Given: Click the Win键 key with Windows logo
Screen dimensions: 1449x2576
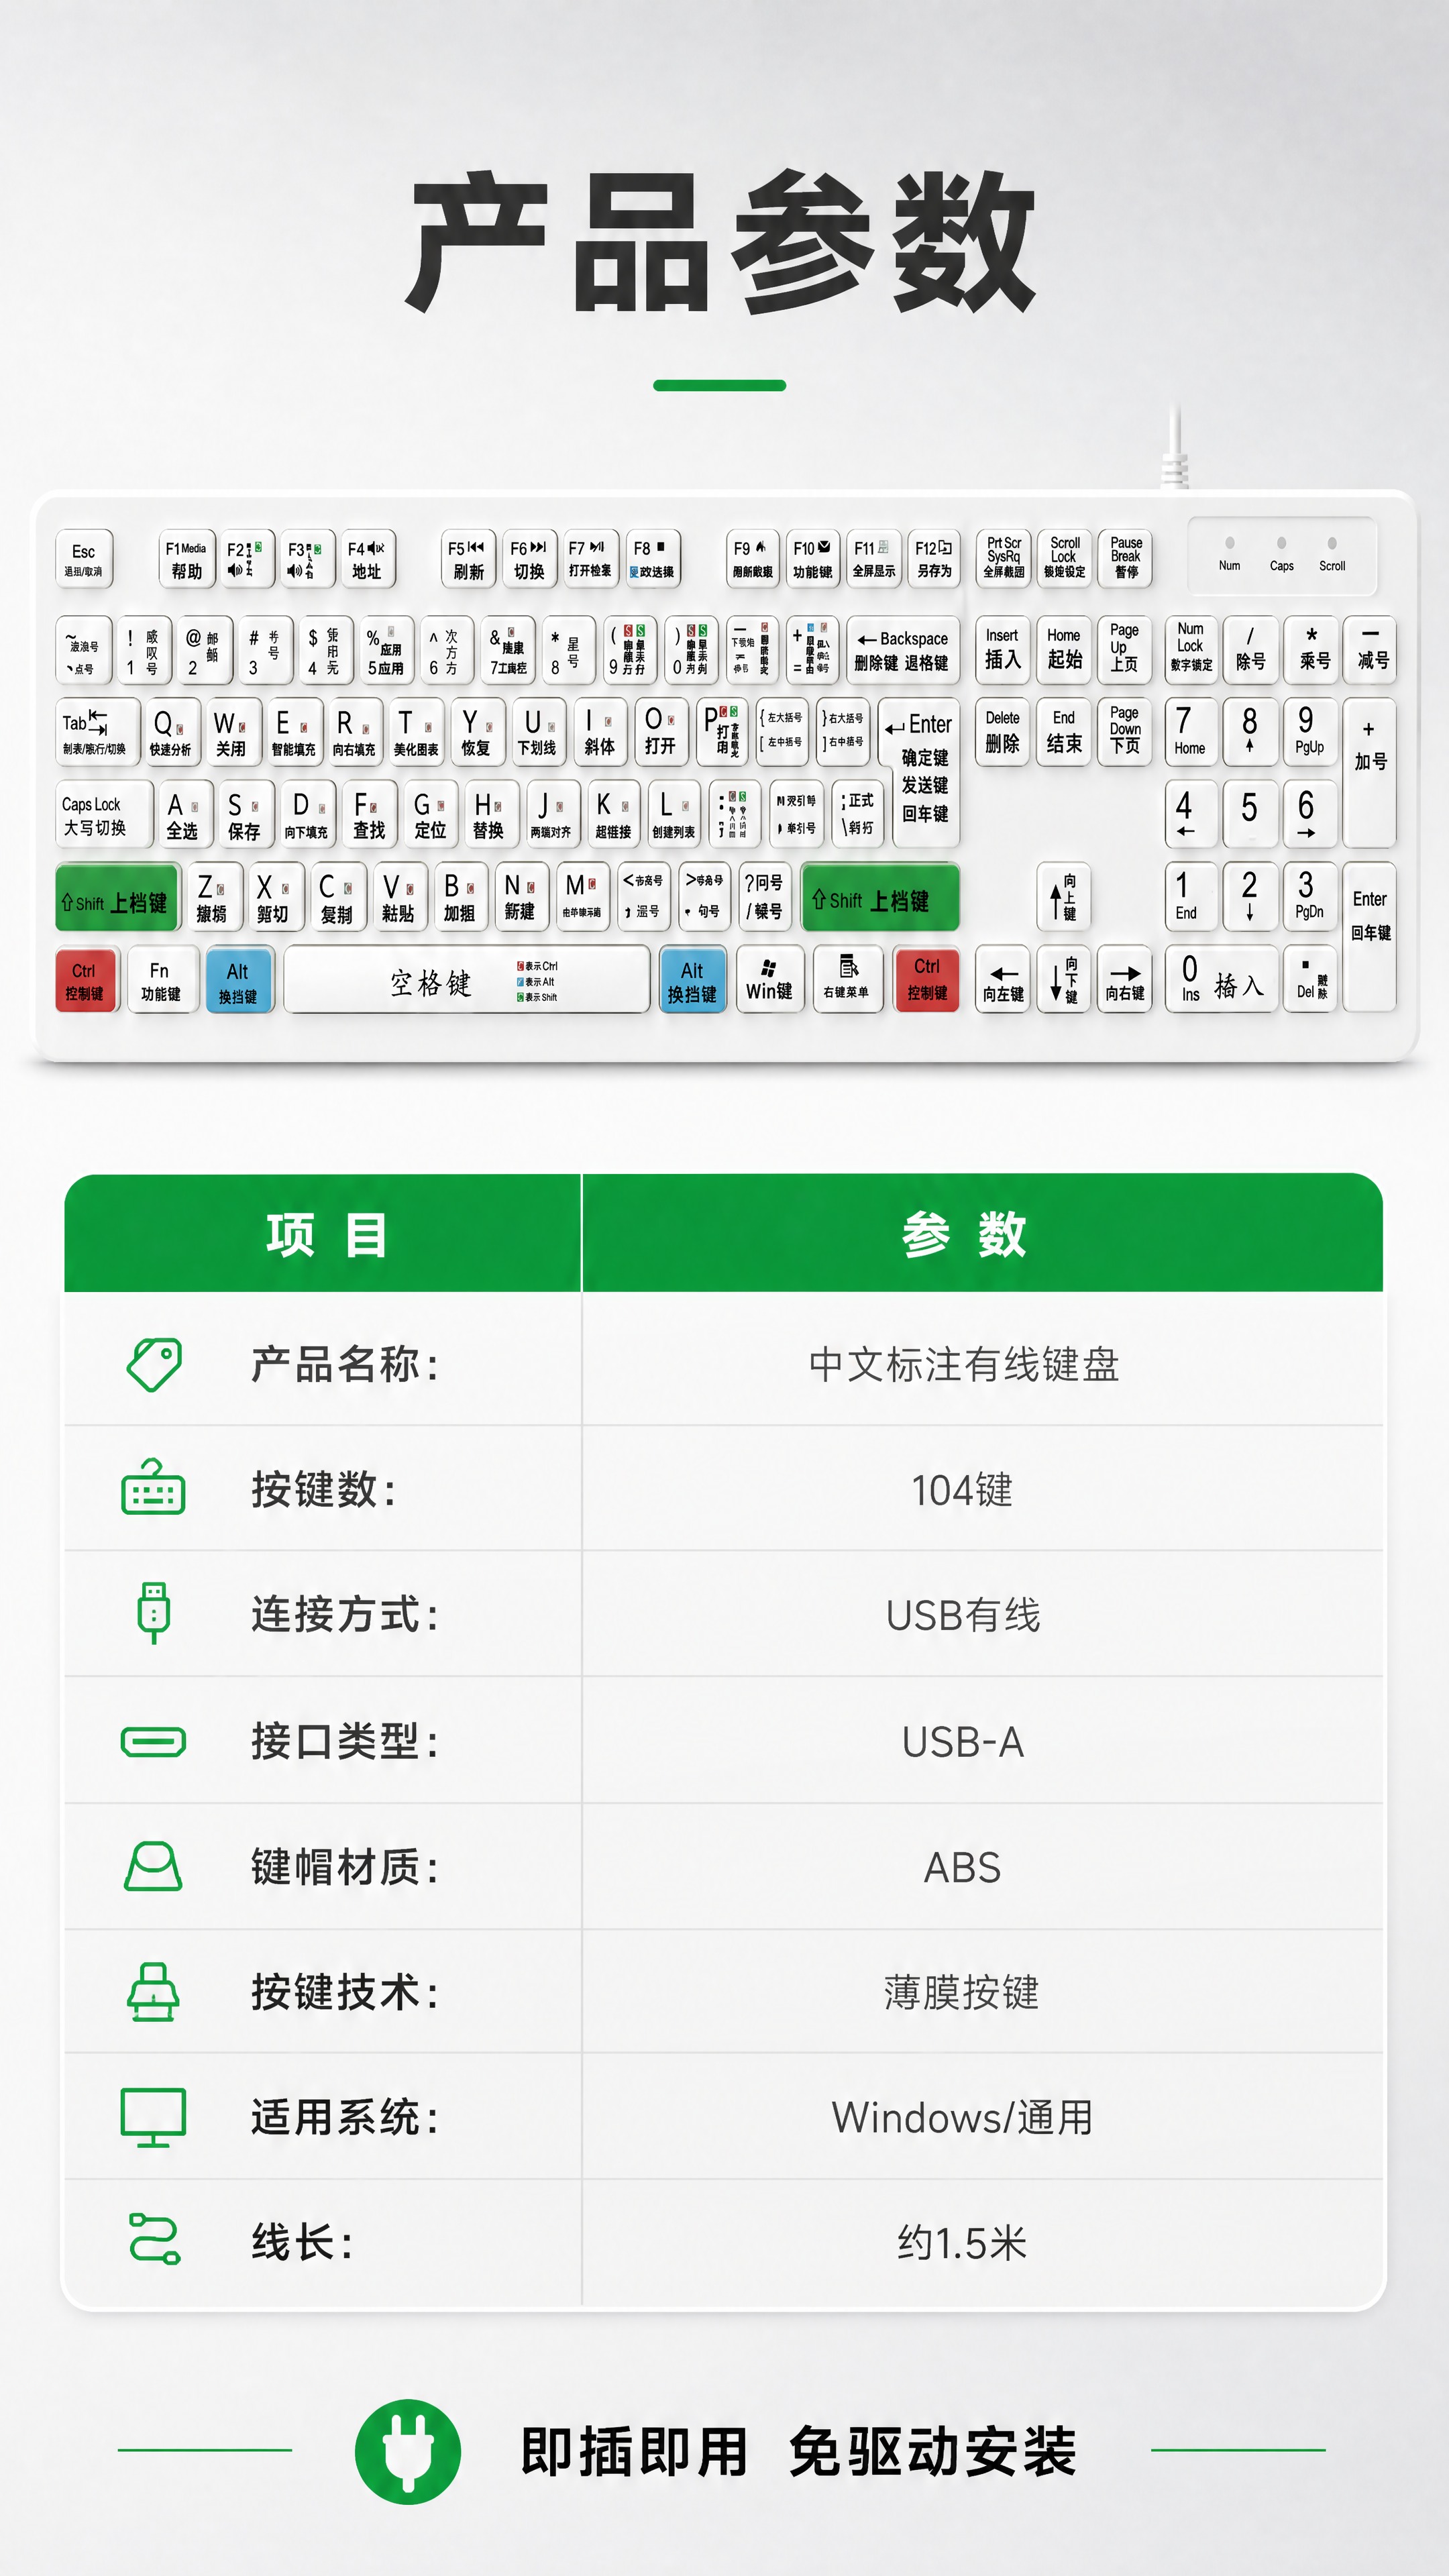Looking at the screenshot, I should 769,979.
